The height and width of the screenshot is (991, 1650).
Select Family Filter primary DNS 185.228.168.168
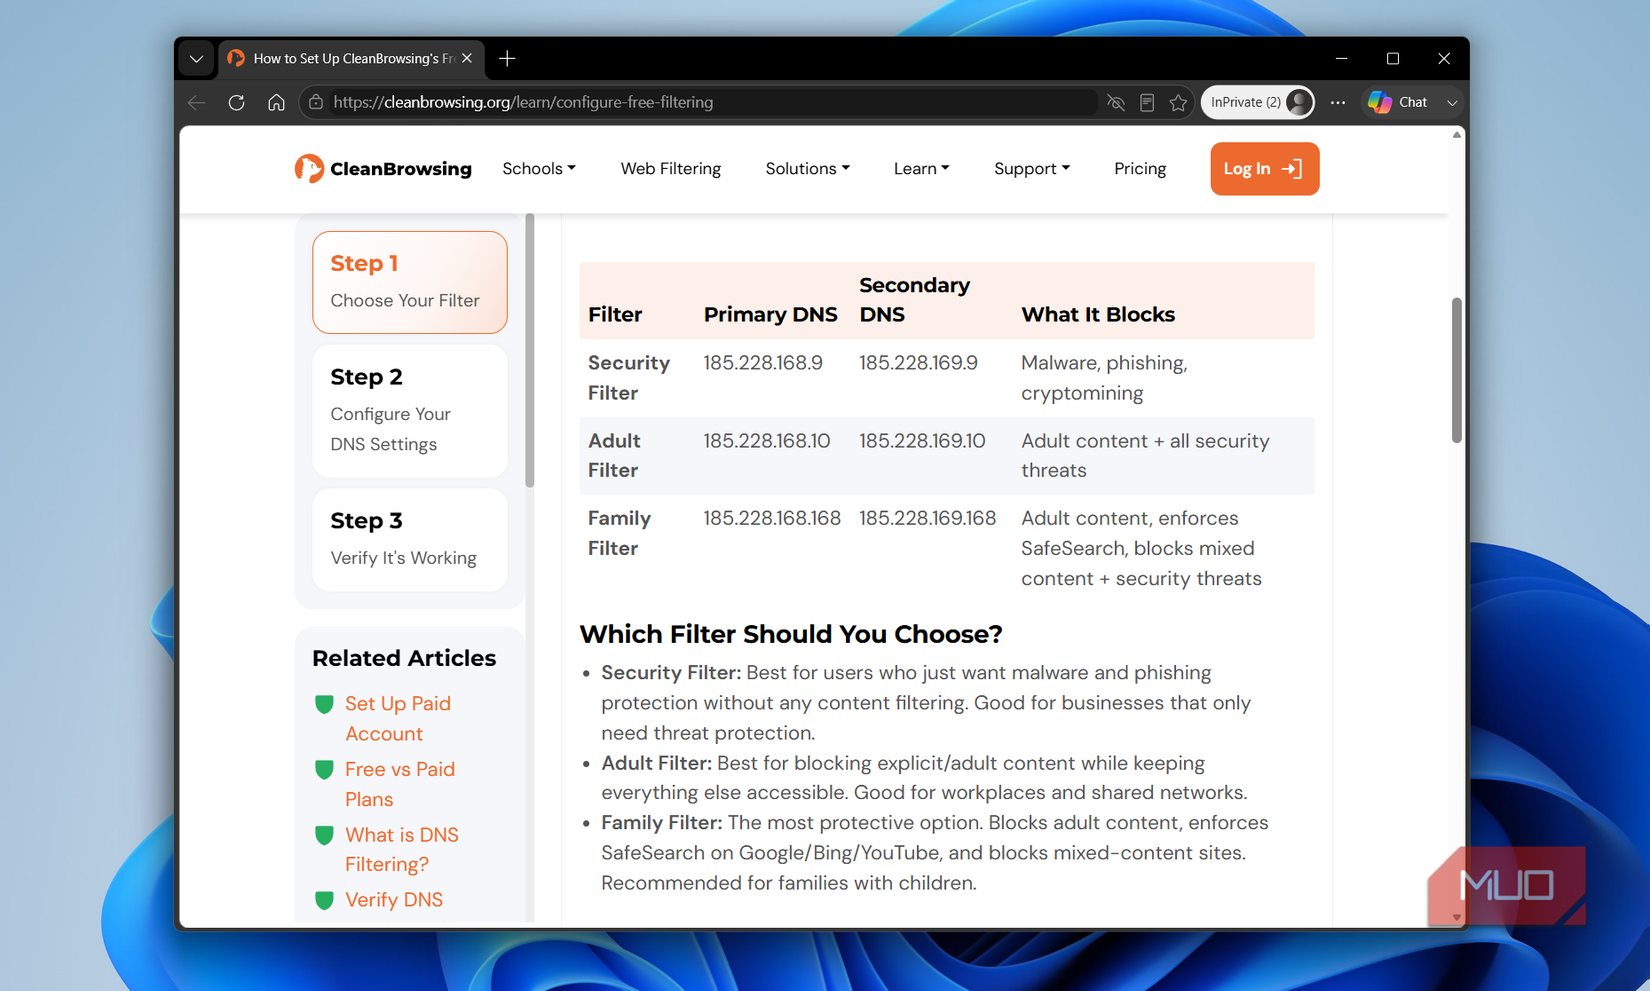click(772, 518)
